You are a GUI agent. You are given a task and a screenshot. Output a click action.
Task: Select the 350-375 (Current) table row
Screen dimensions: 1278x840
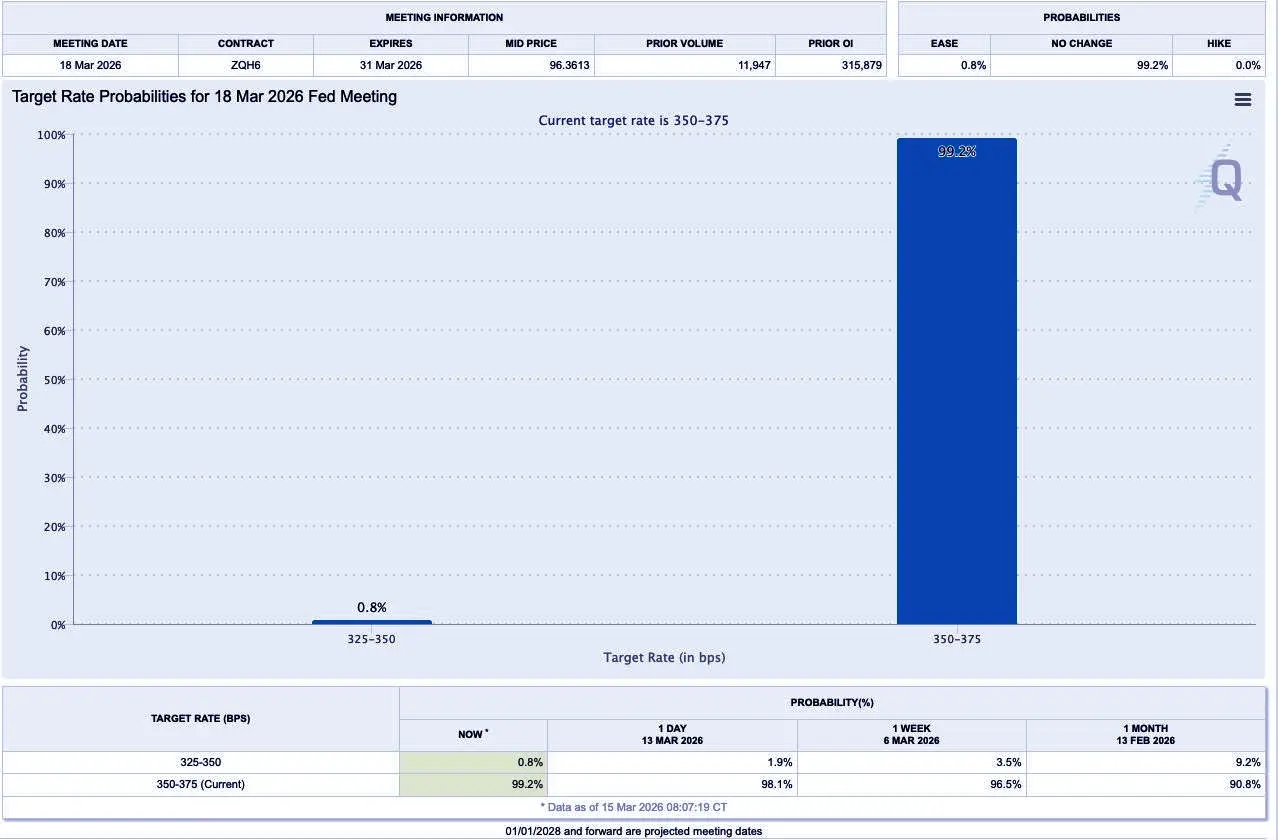tap(634, 785)
